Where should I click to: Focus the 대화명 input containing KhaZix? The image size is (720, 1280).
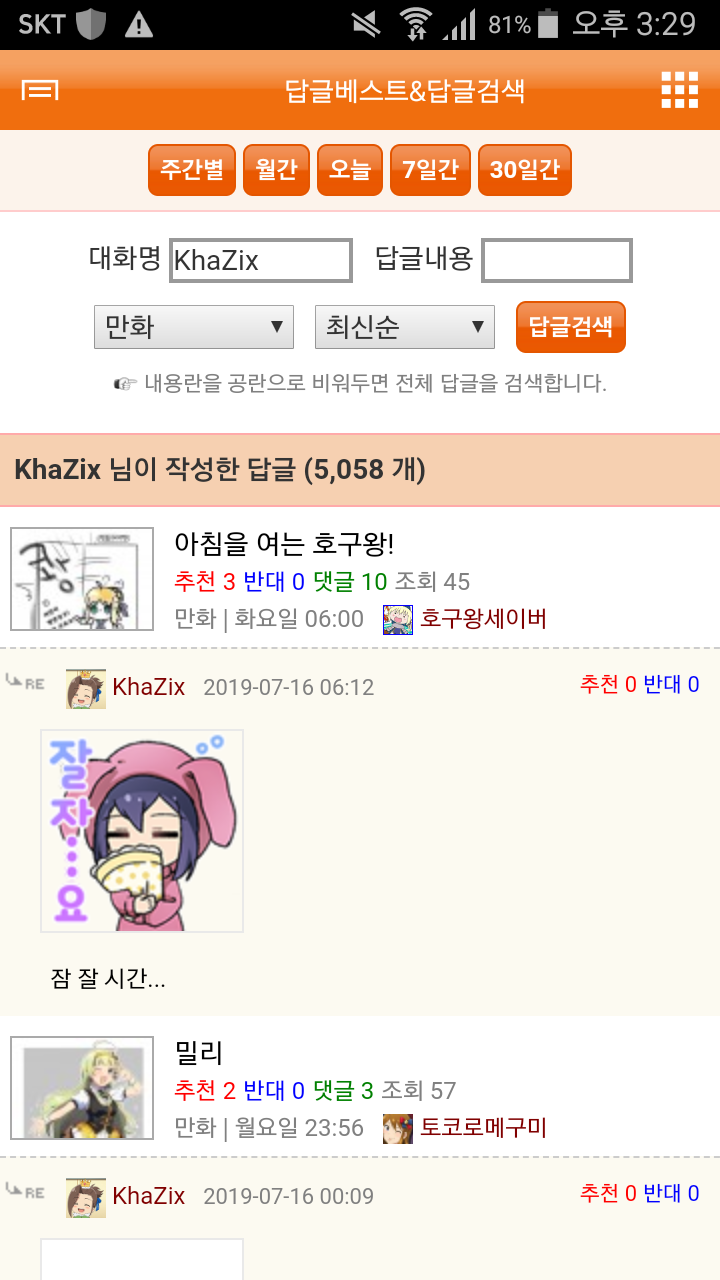(261, 261)
